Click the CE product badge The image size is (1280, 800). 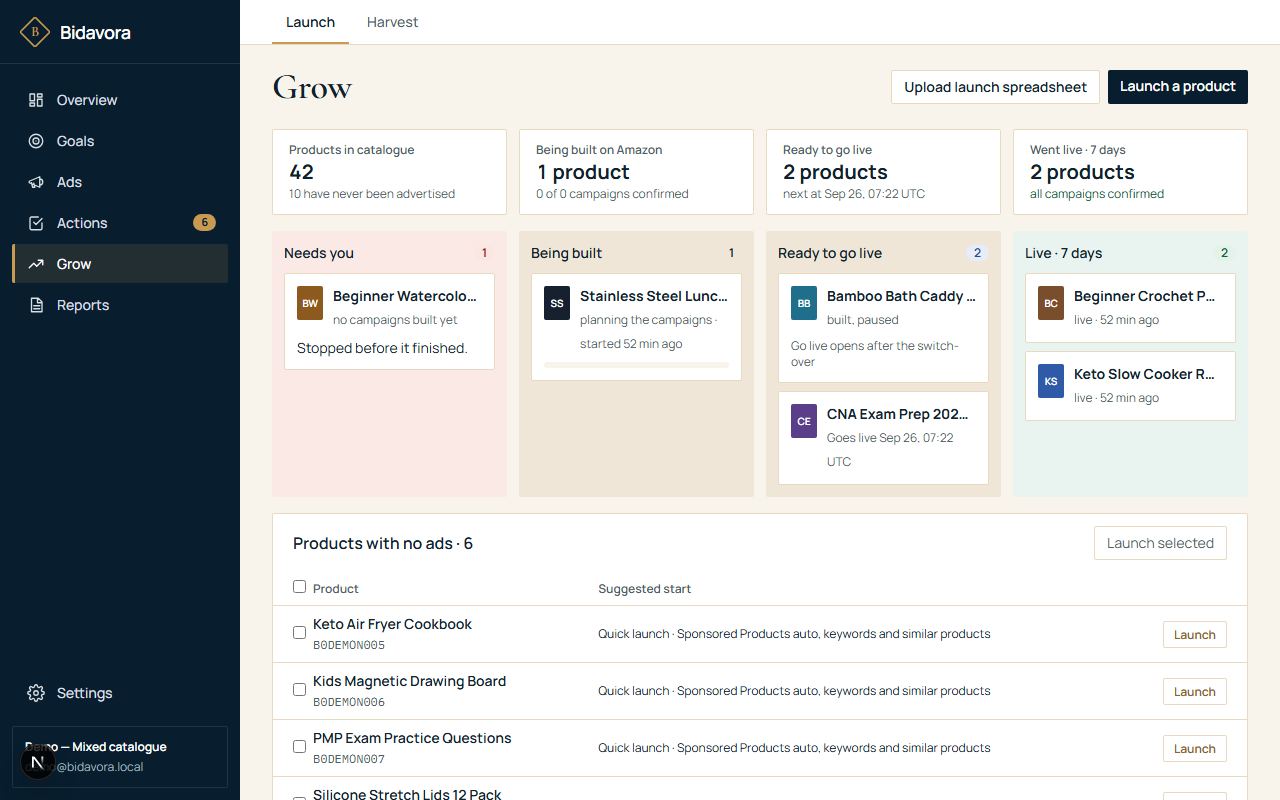(804, 421)
